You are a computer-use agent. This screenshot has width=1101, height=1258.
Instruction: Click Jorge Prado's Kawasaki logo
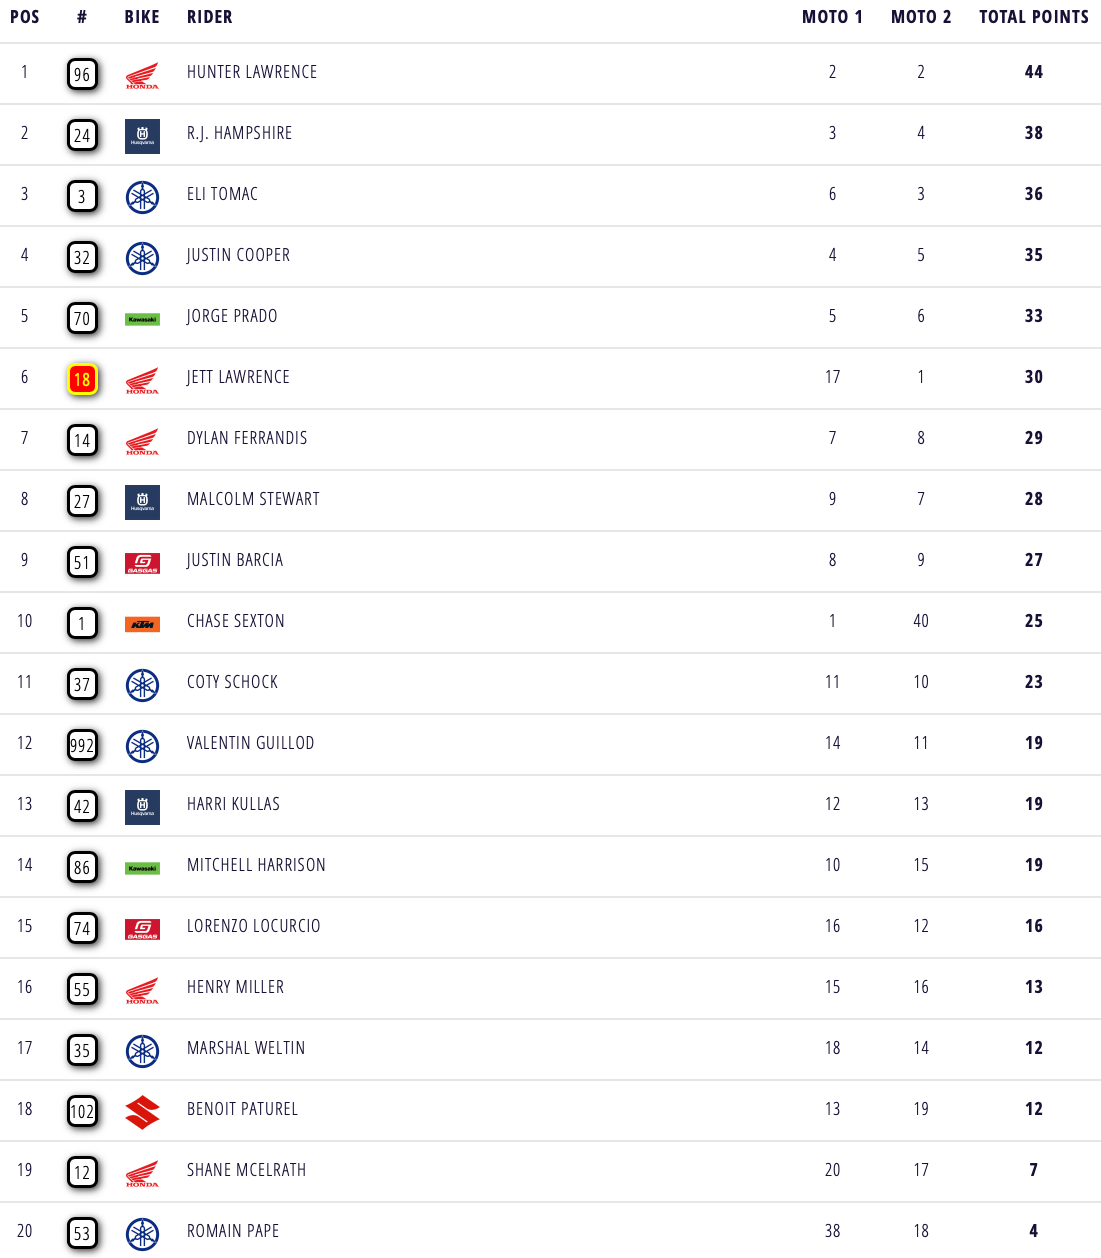(142, 319)
